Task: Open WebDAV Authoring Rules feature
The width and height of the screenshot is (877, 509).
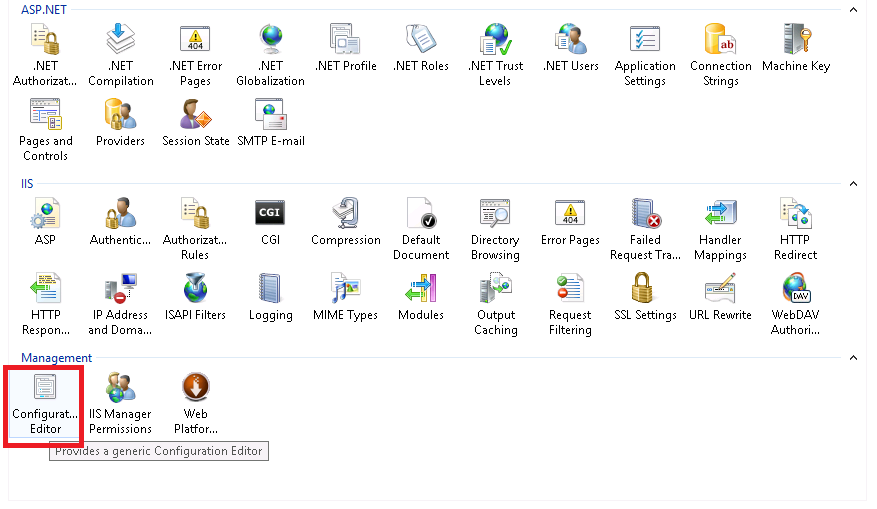Action: pos(795,304)
